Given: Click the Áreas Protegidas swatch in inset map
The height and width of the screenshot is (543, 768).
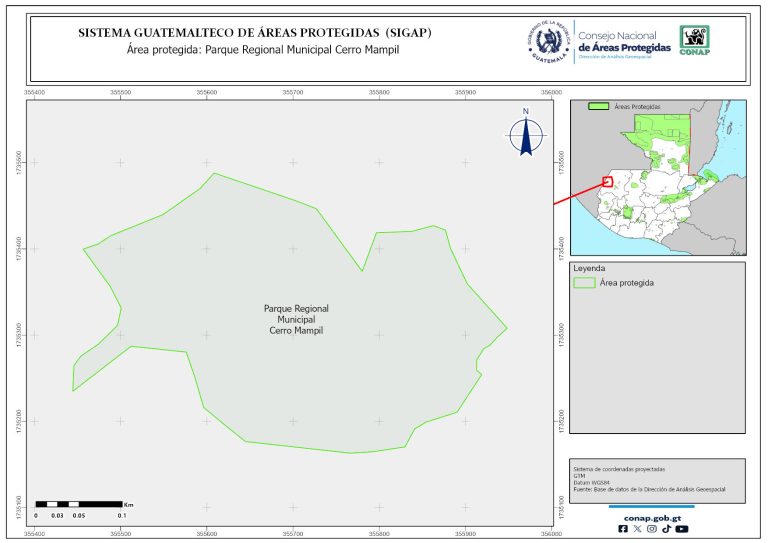Looking at the screenshot, I should point(599,106).
